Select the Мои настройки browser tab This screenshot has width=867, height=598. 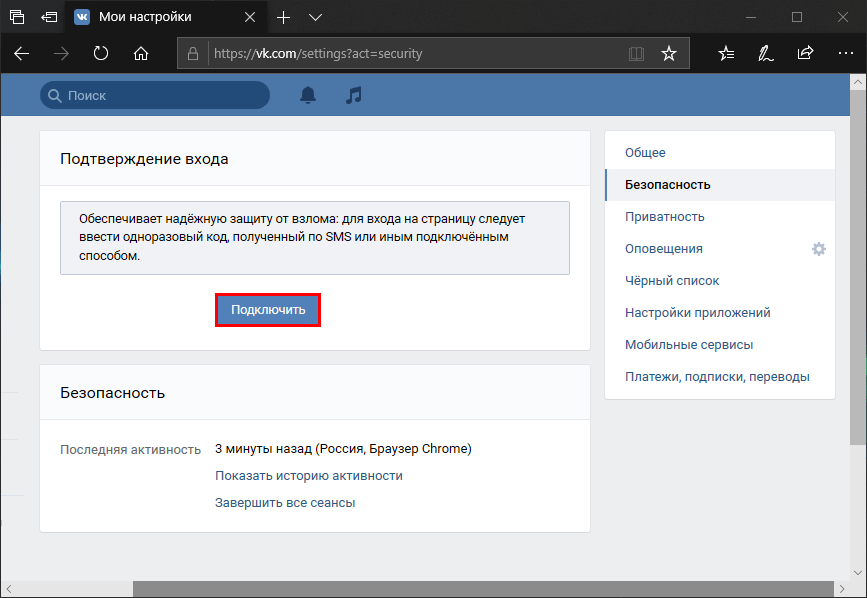coord(166,17)
